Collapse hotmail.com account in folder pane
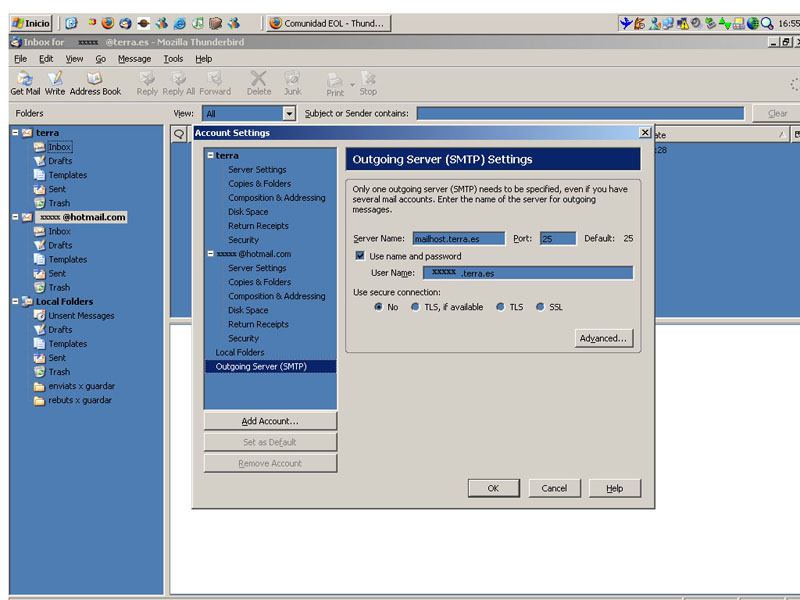 click(x=15, y=217)
